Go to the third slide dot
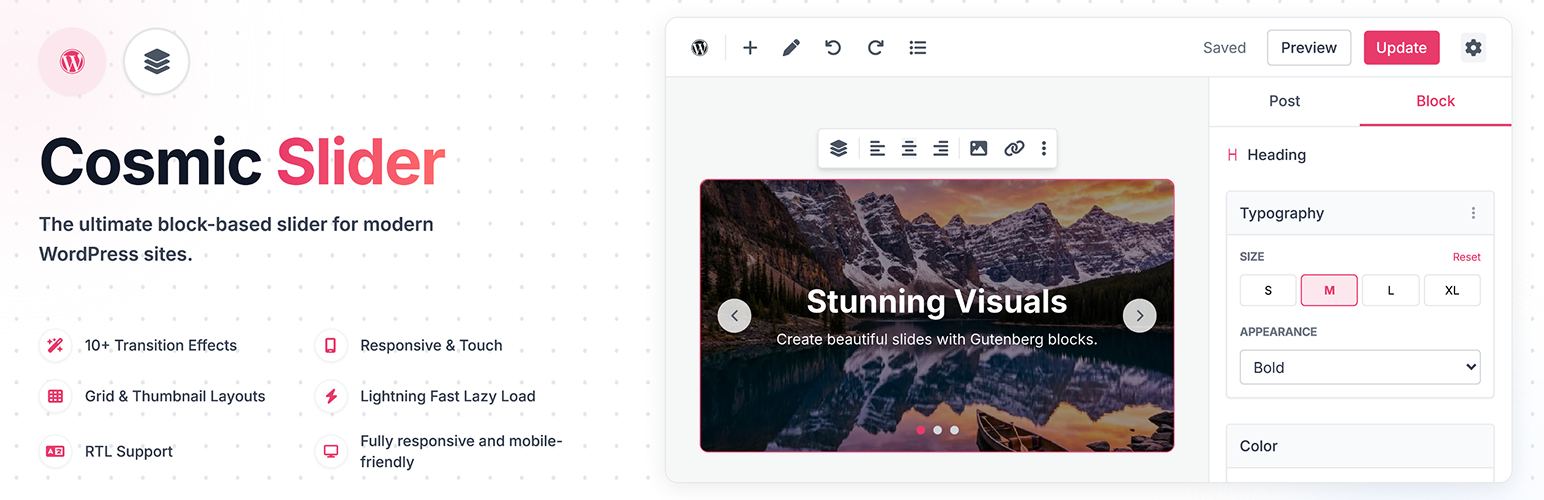 click(954, 430)
